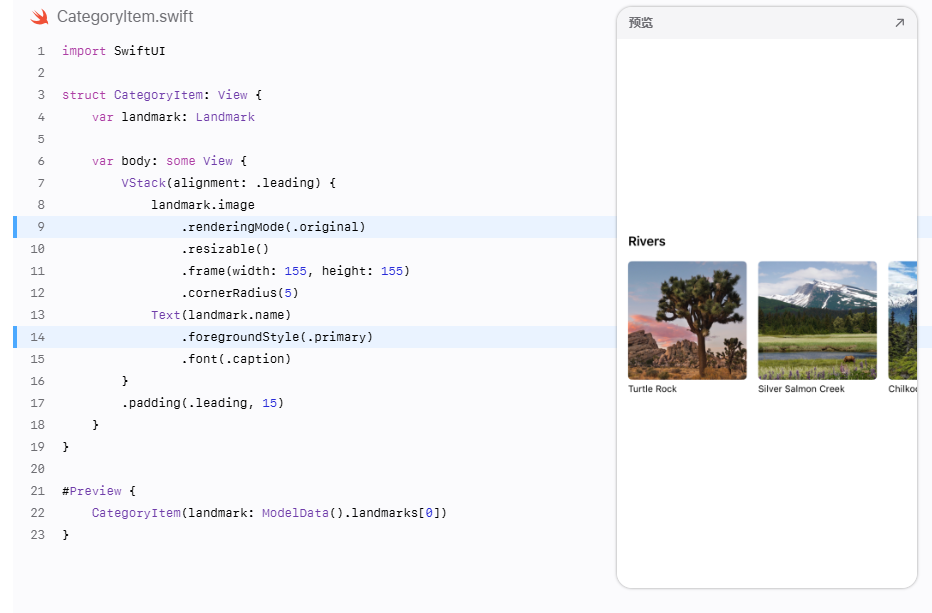Click the .resizable() modifier line
This screenshot has width=932, height=613.
coord(225,249)
